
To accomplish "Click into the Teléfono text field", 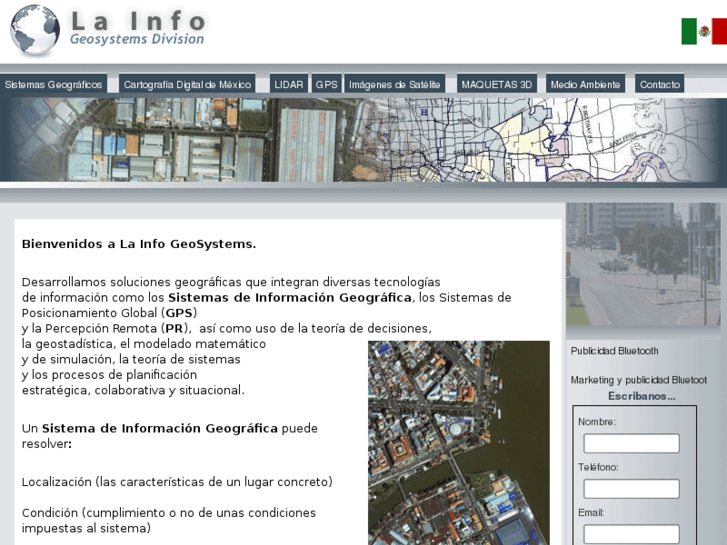I will pyautogui.click(x=631, y=489).
